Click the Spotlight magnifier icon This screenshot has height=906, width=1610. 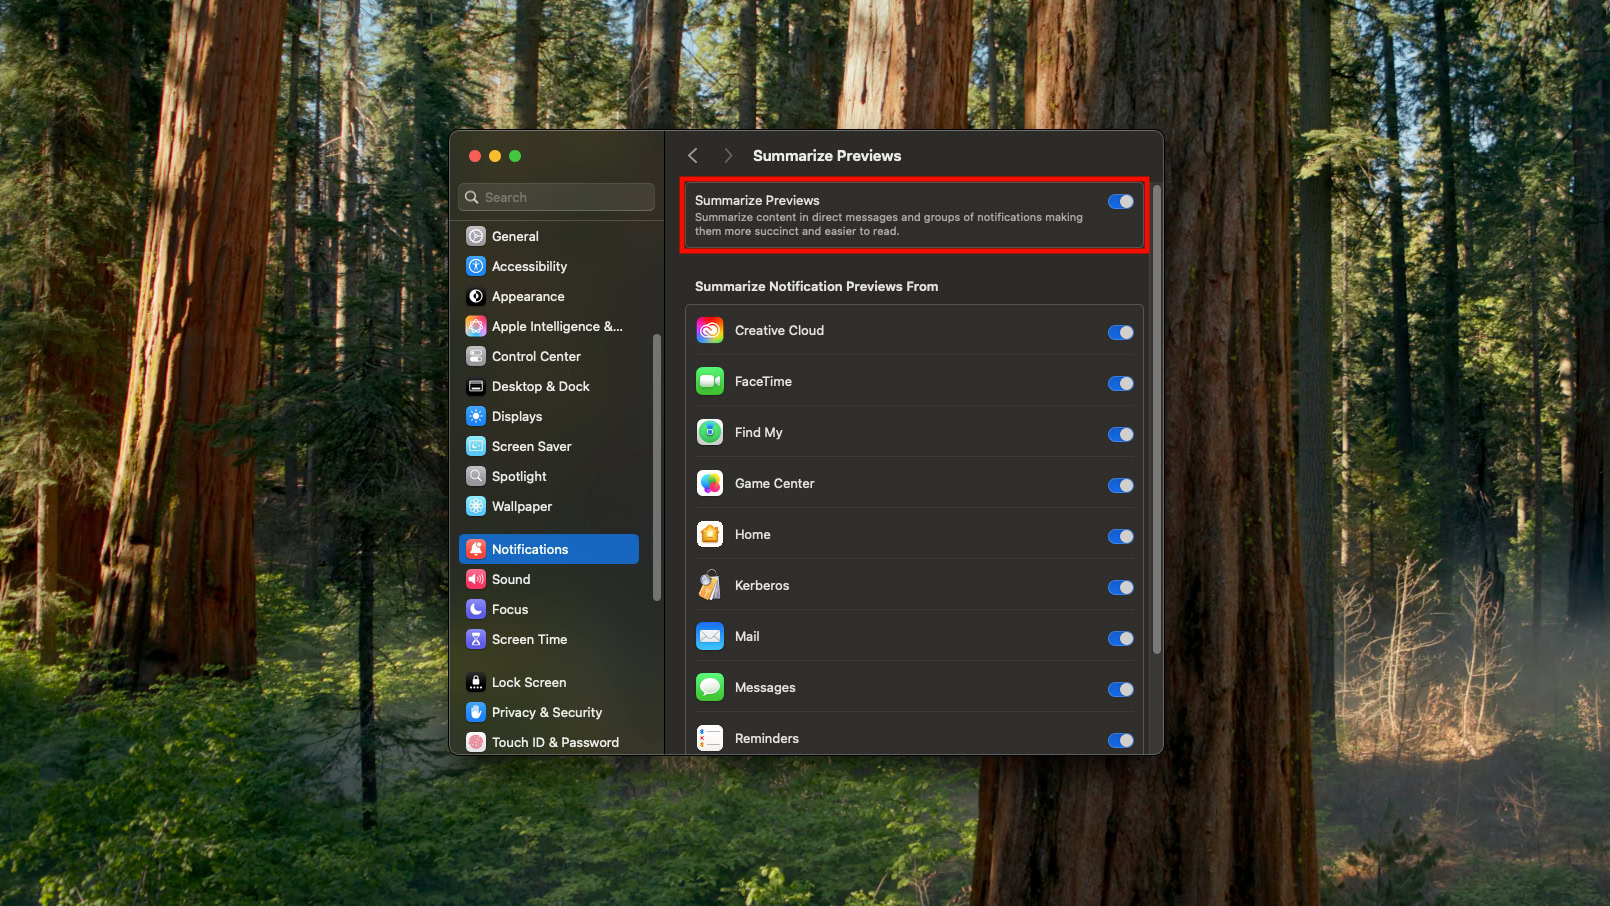click(x=476, y=476)
